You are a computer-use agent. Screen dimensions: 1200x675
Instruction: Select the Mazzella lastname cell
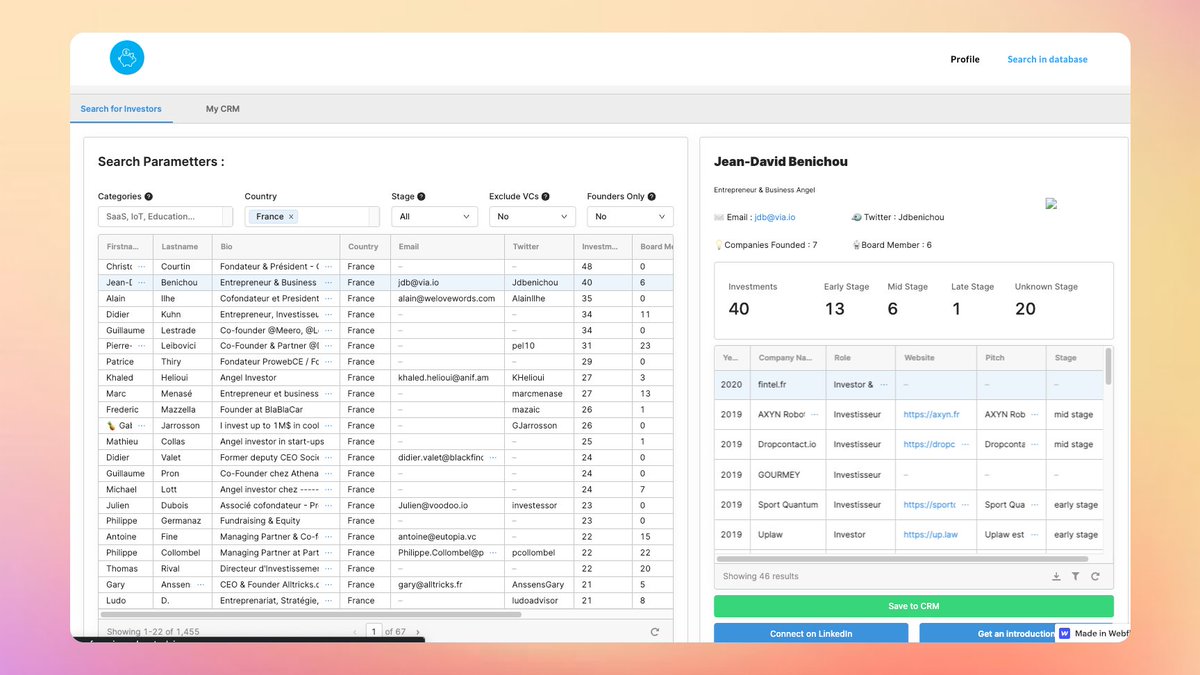click(183, 410)
